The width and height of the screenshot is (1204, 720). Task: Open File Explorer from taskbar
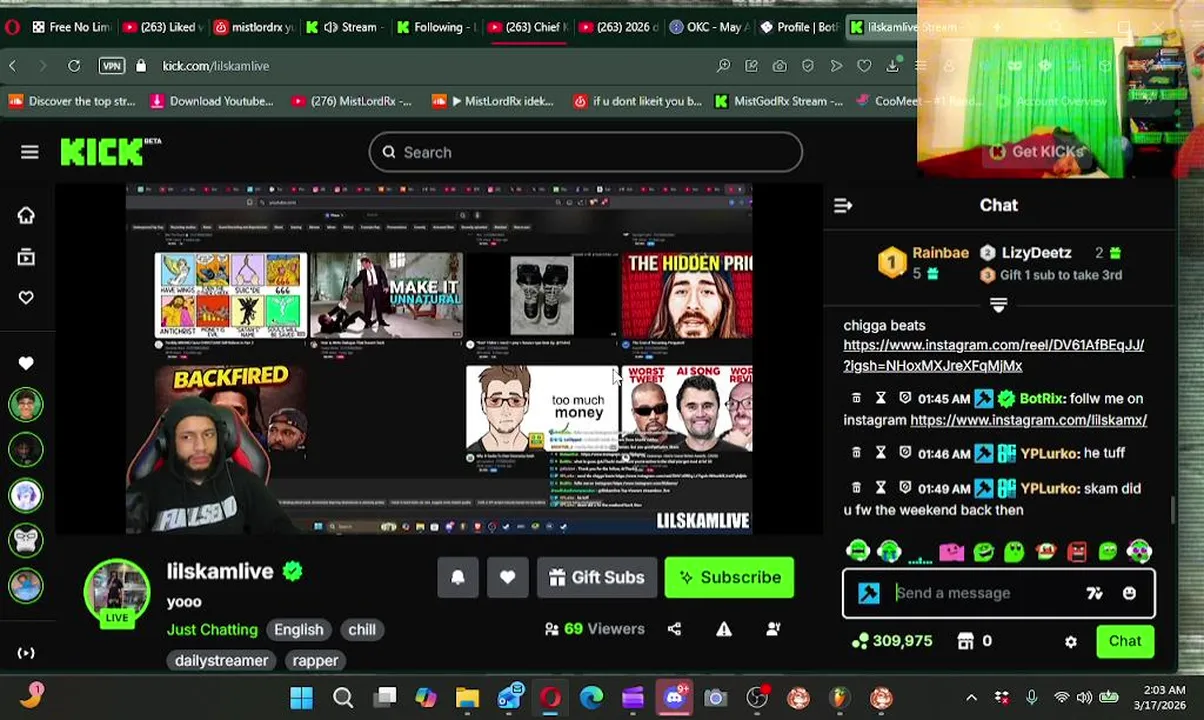pyautogui.click(x=467, y=697)
